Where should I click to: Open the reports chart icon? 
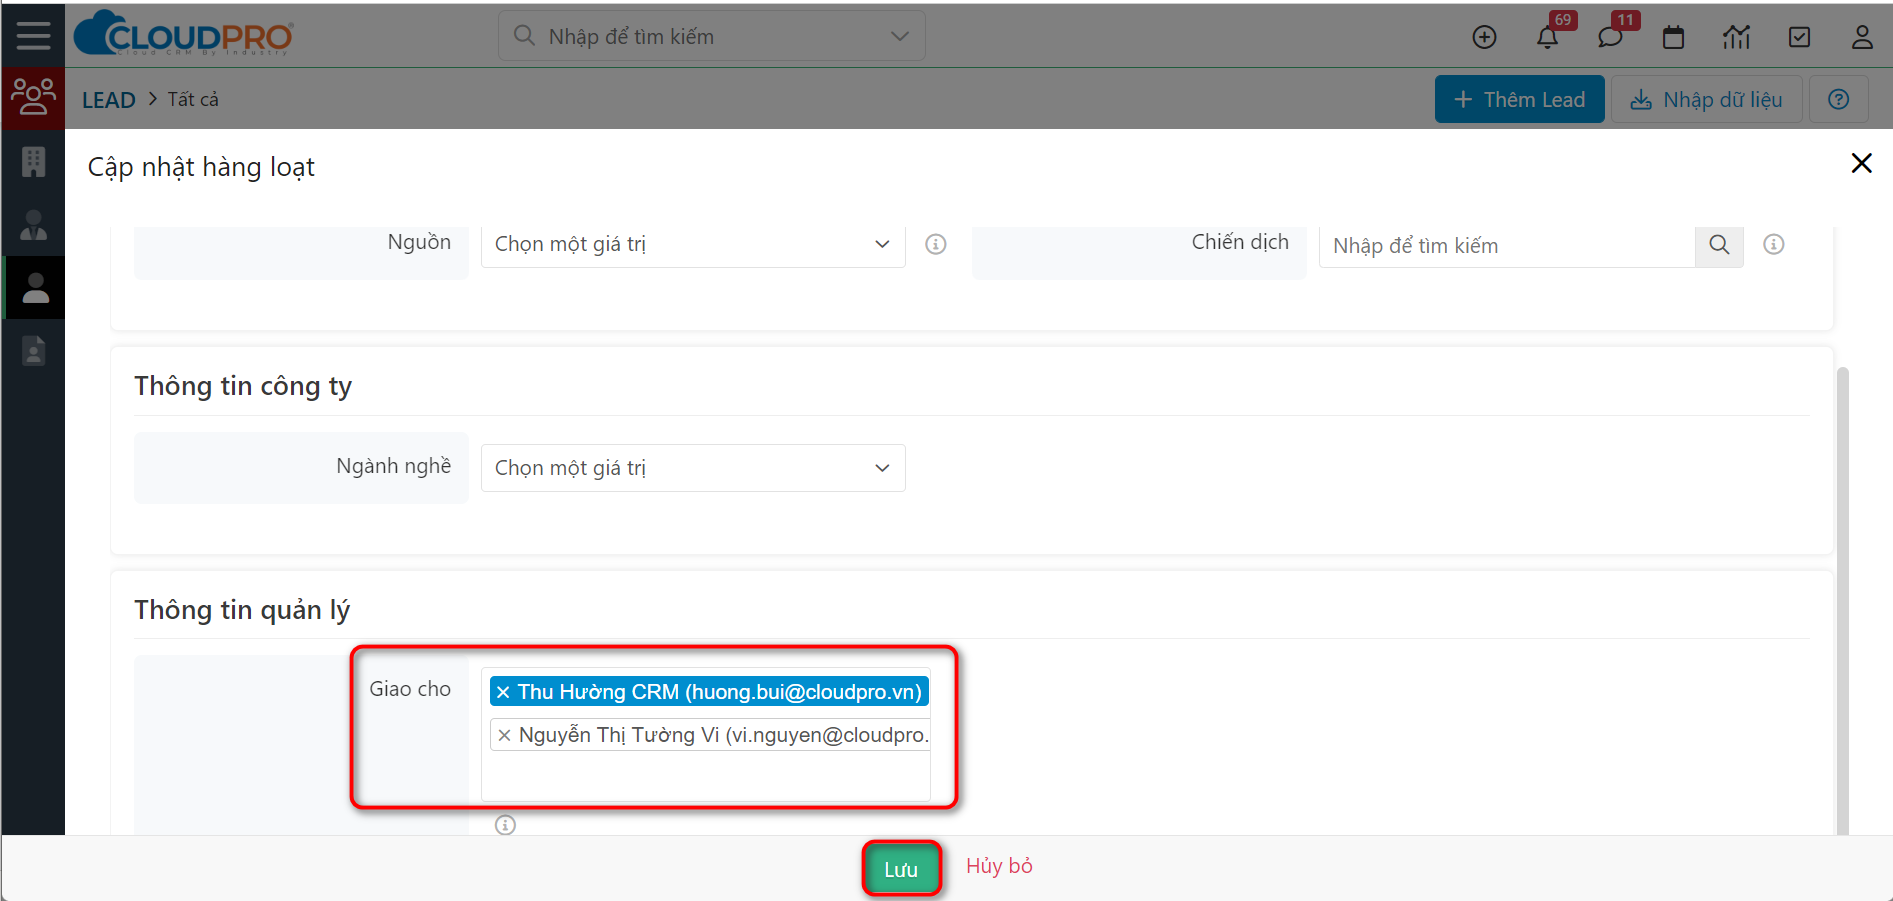1736,37
